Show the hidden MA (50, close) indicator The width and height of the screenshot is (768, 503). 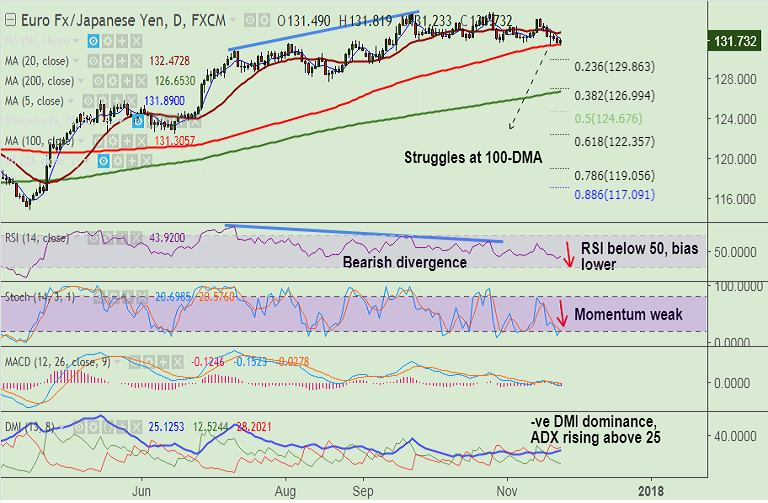tap(94, 41)
